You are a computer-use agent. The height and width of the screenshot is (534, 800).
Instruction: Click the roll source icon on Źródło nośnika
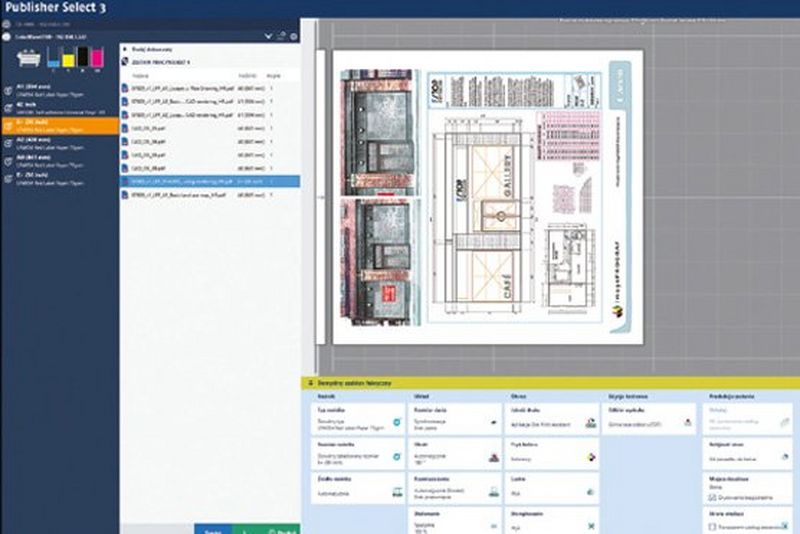pyautogui.click(x=396, y=492)
